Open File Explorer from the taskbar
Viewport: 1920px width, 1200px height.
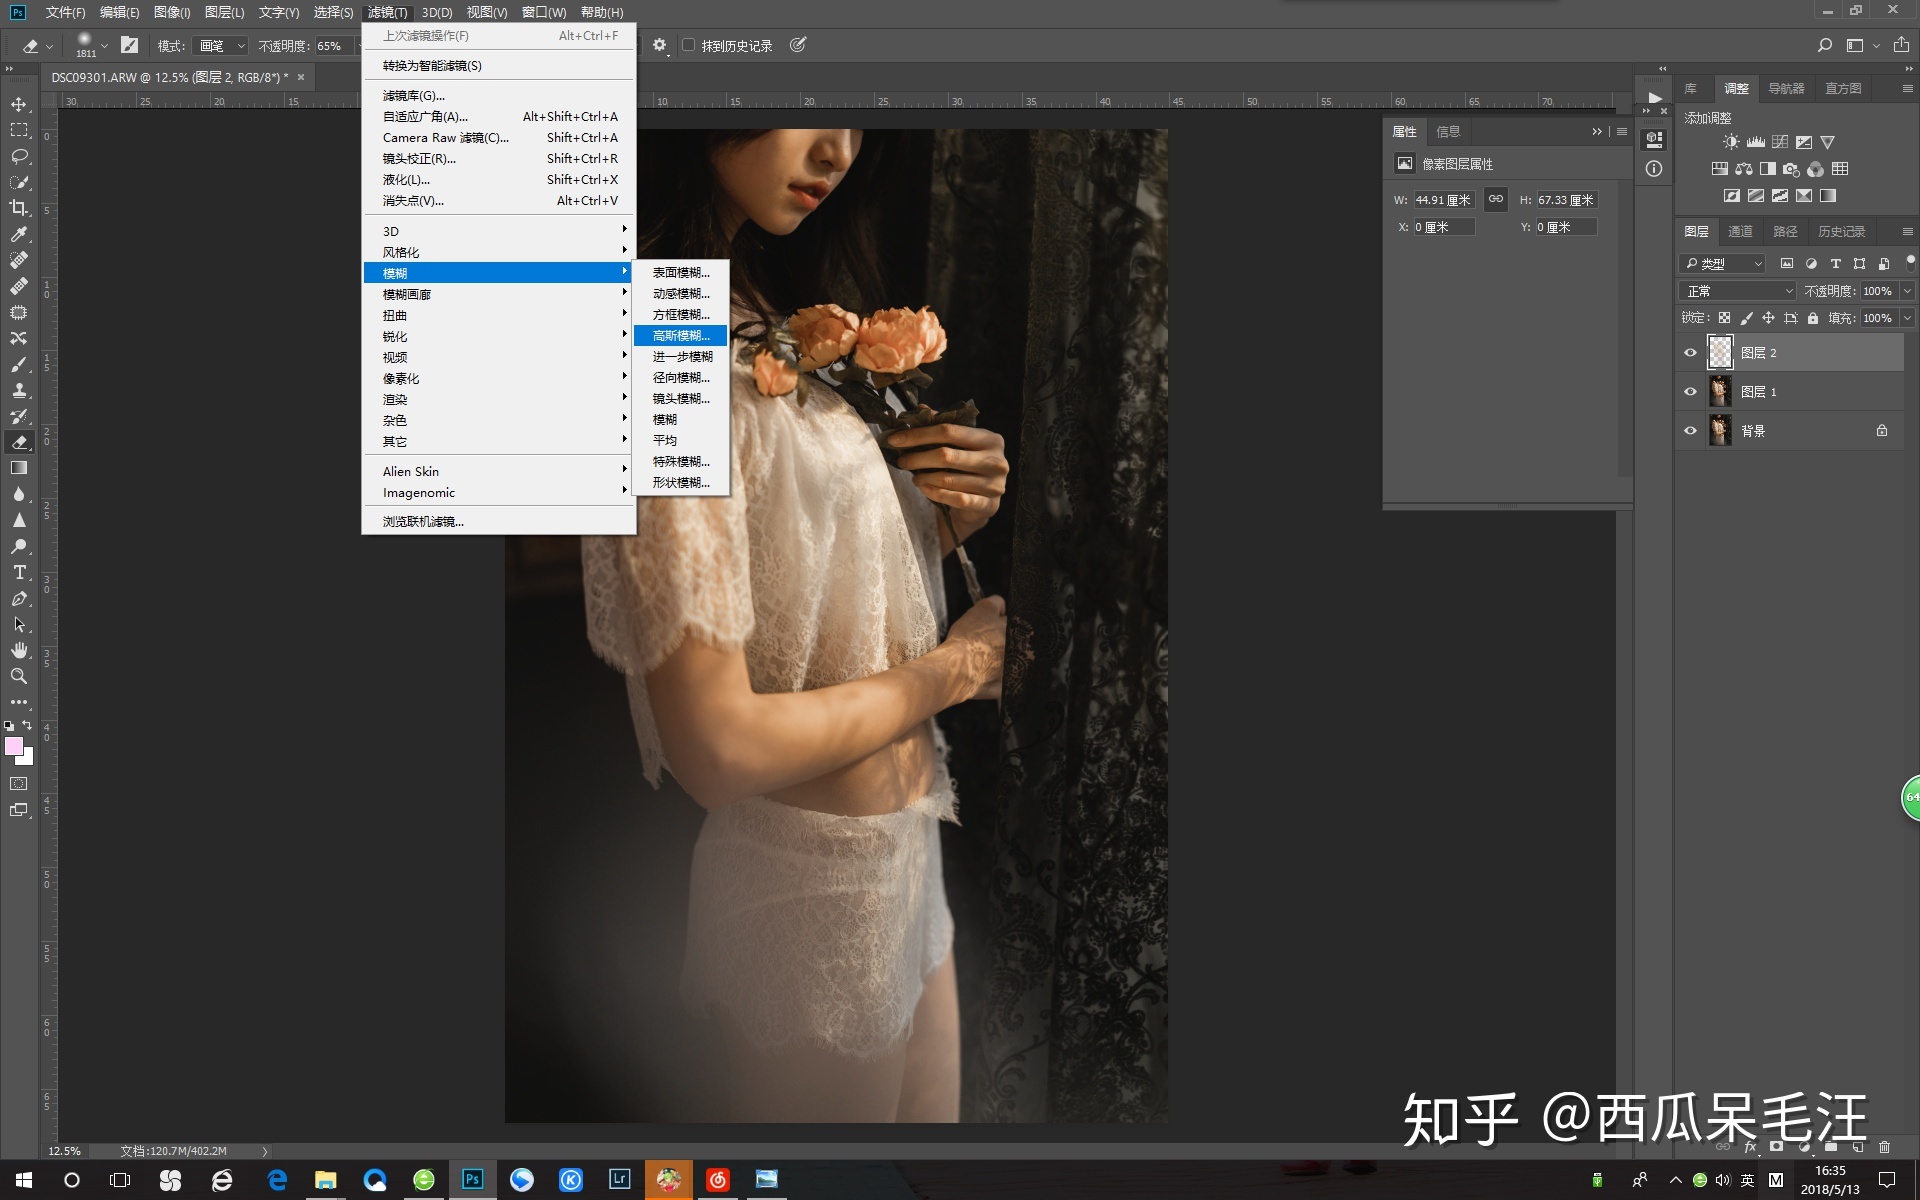(x=326, y=1179)
